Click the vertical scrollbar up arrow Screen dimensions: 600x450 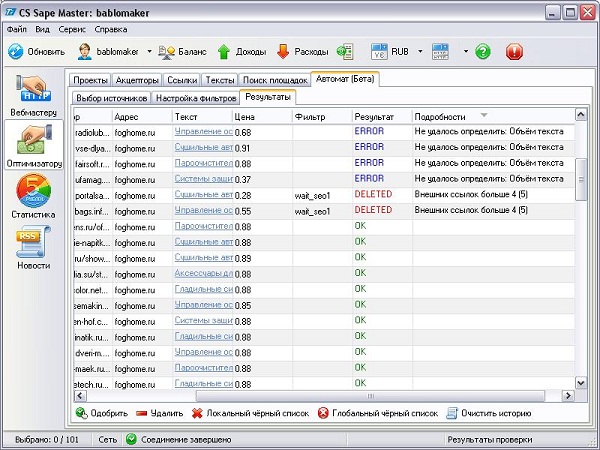[581, 114]
